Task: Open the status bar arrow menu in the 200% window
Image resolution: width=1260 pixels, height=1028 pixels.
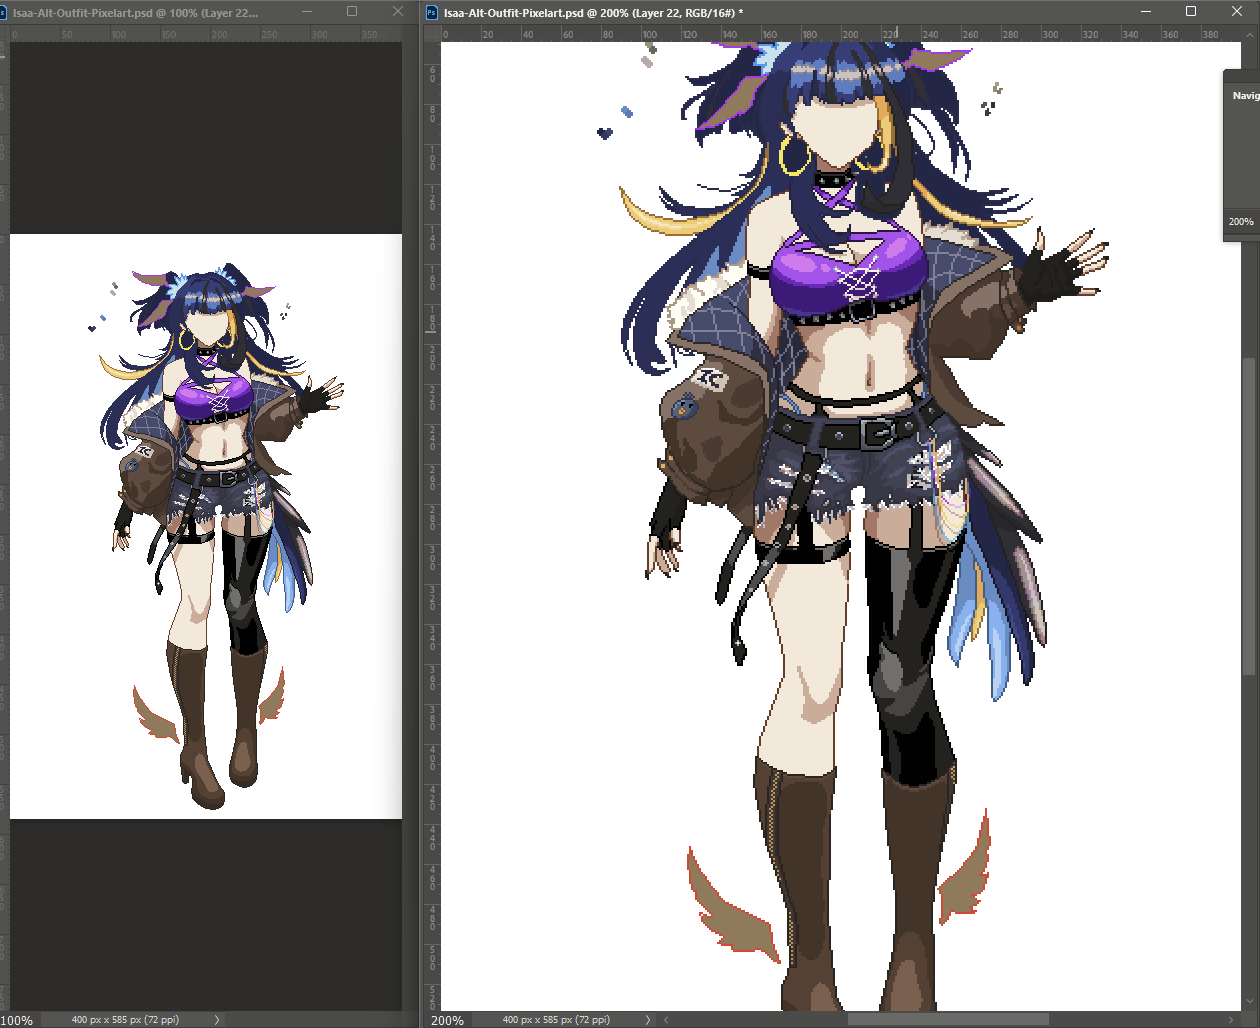Action: tap(648, 1020)
